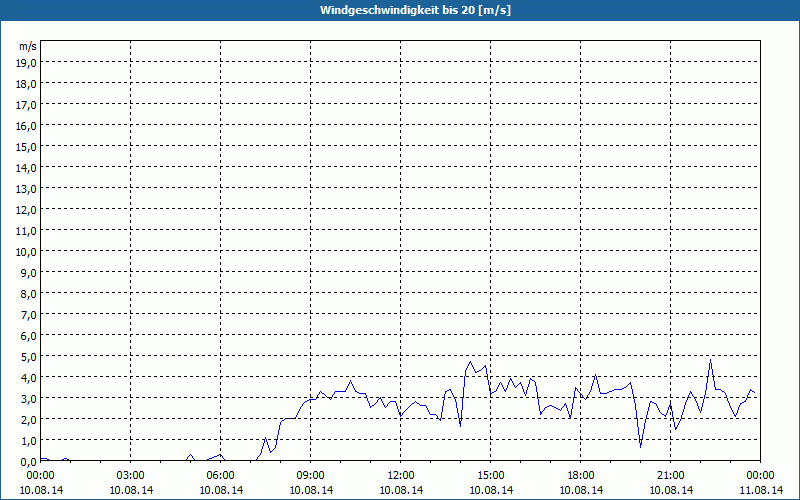Select the 6,0 y-axis value
The image size is (800, 500).
[28, 335]
